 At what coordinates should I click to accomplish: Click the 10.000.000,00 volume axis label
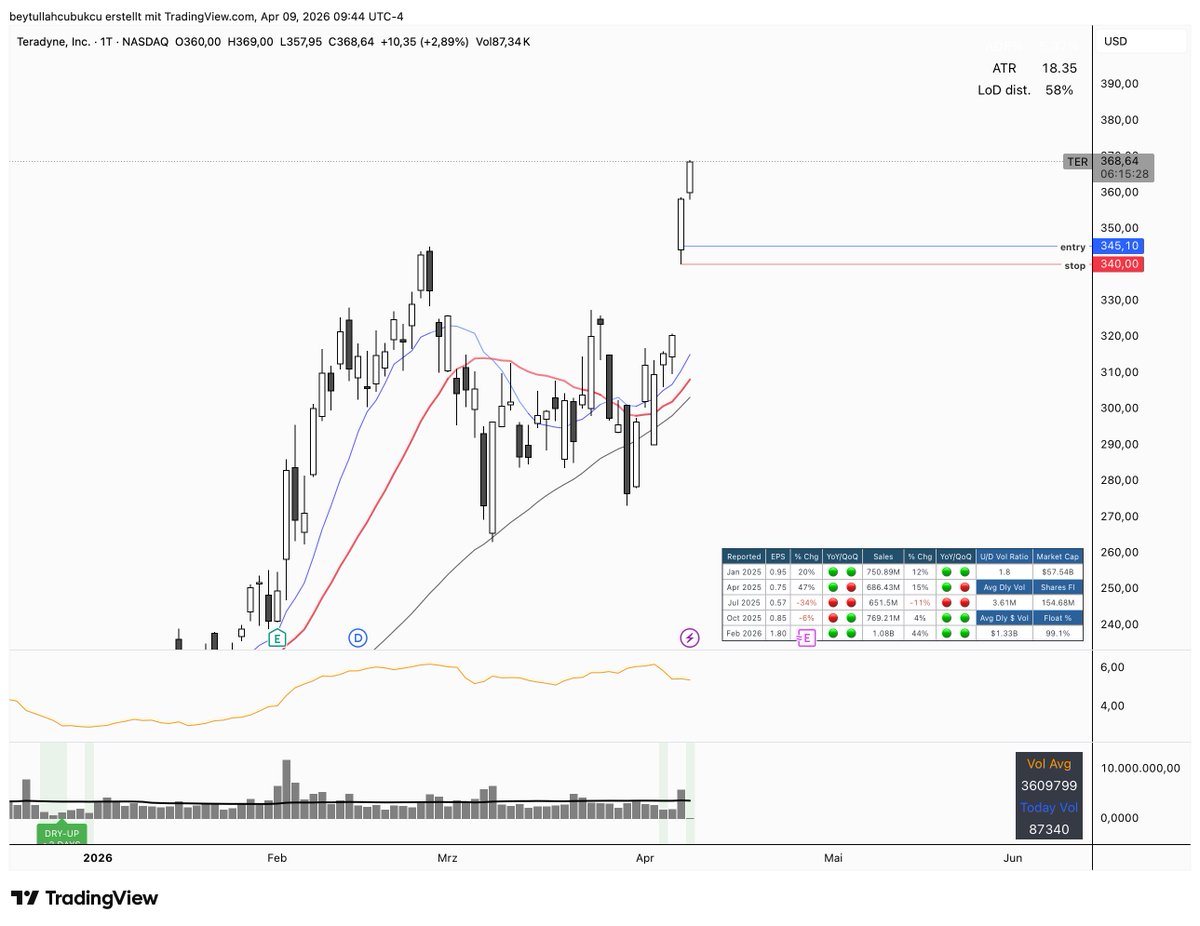click(1141, 768)
